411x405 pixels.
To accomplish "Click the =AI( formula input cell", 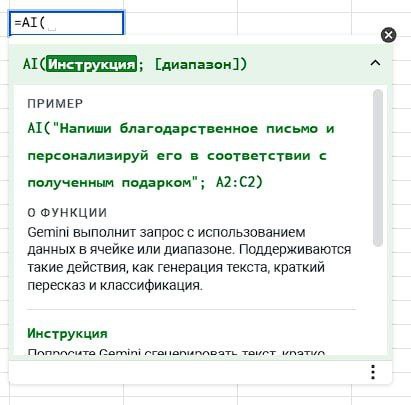I will pyautogui.click(x=66, y=23).
